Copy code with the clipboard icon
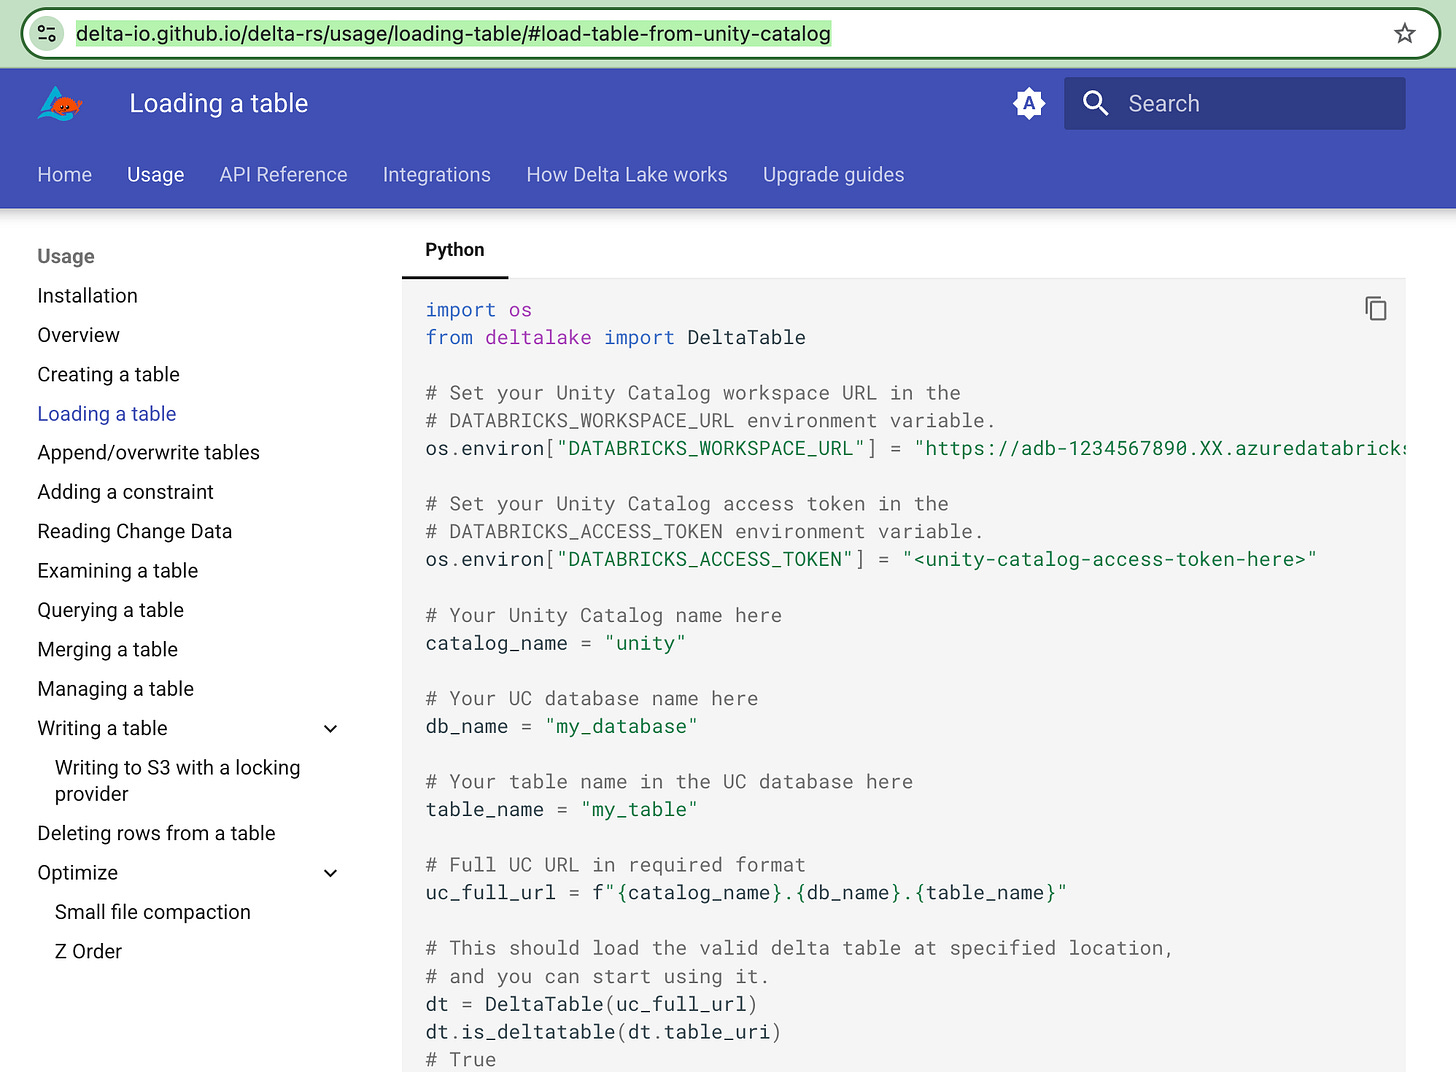The height and width of the screenshot is (1072, 1456). tap(1376, 308)
